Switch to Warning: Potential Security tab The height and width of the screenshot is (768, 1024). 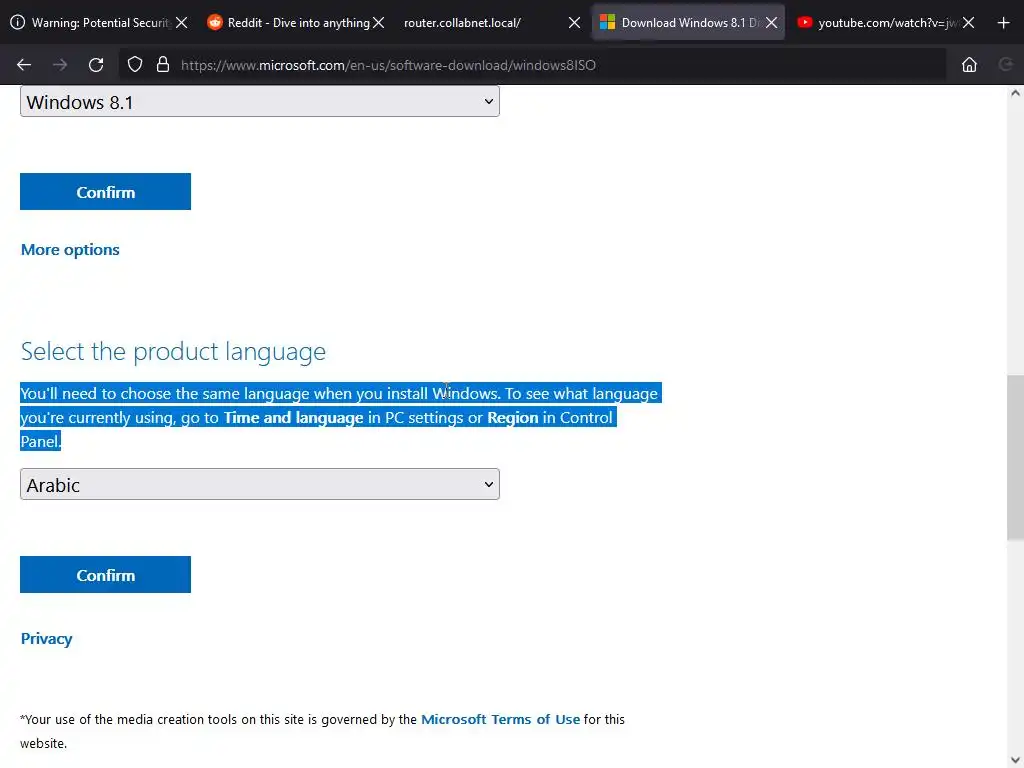tap(101, 23)
